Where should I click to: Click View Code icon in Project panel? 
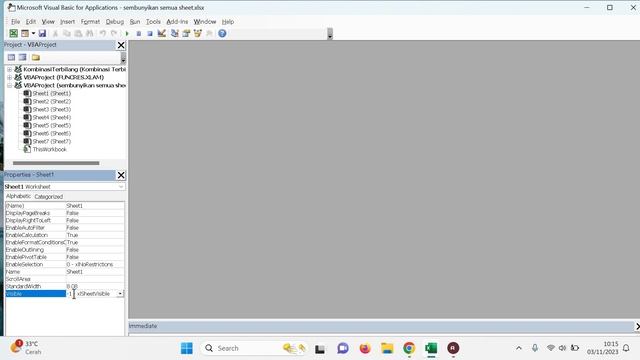(x=11, y=58)
